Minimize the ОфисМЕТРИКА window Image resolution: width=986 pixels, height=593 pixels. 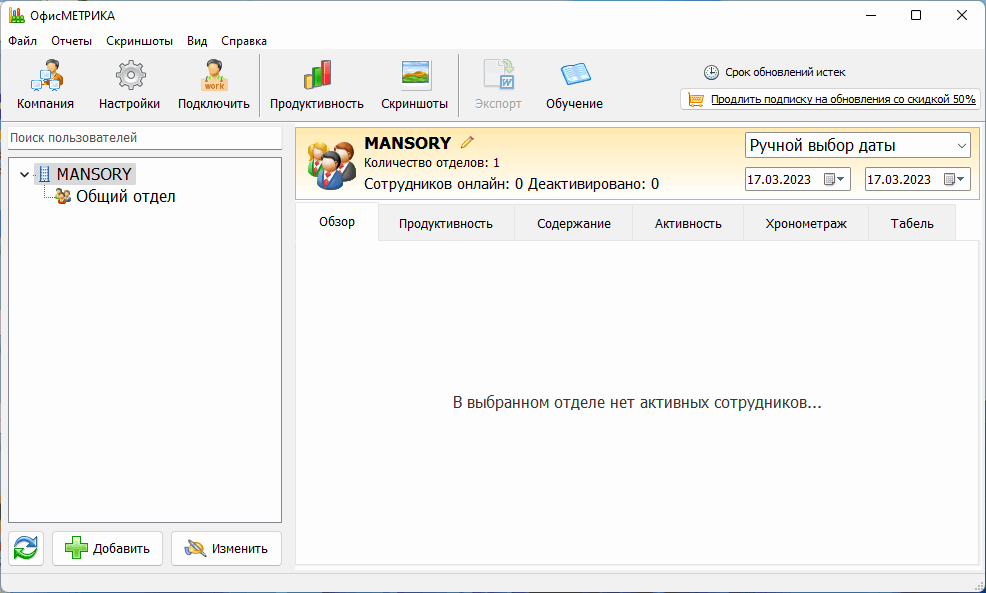coord(871,15)
